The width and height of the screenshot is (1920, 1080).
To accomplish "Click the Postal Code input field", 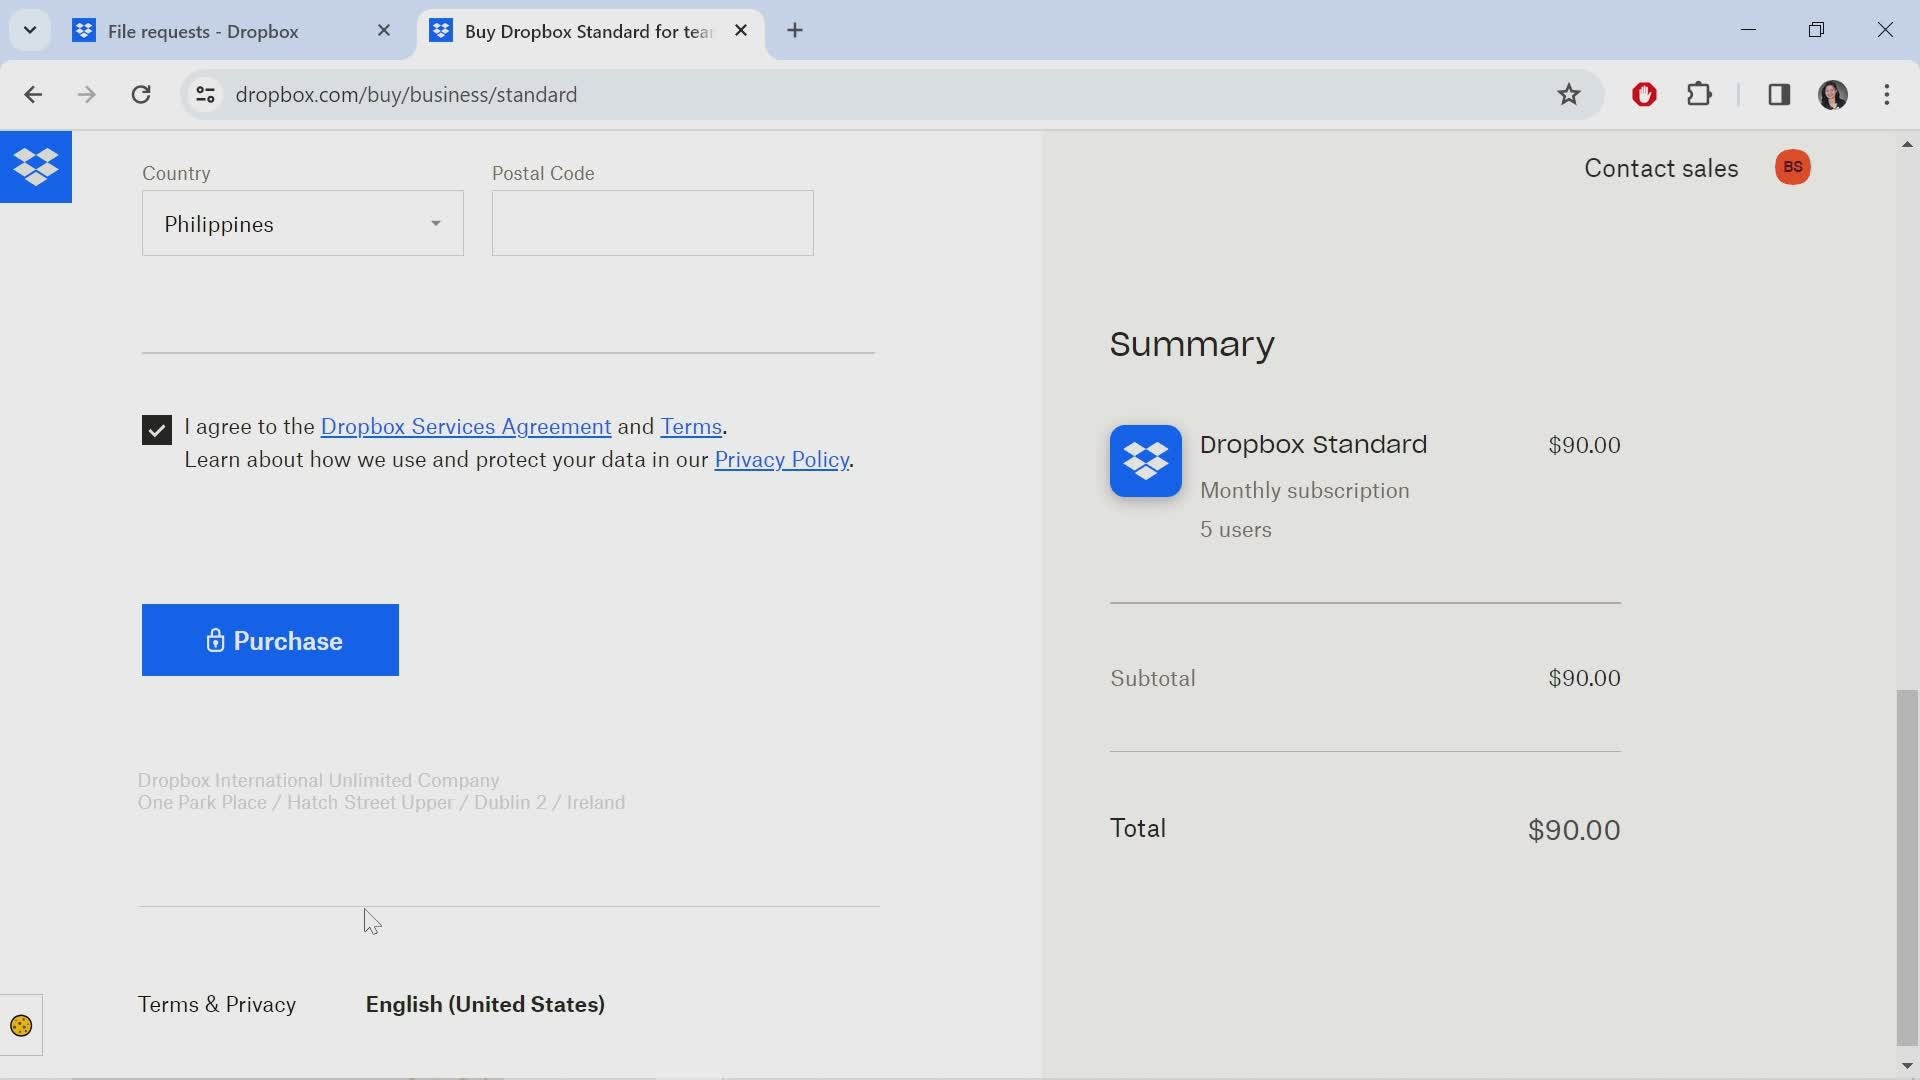I will coord(653,223).
